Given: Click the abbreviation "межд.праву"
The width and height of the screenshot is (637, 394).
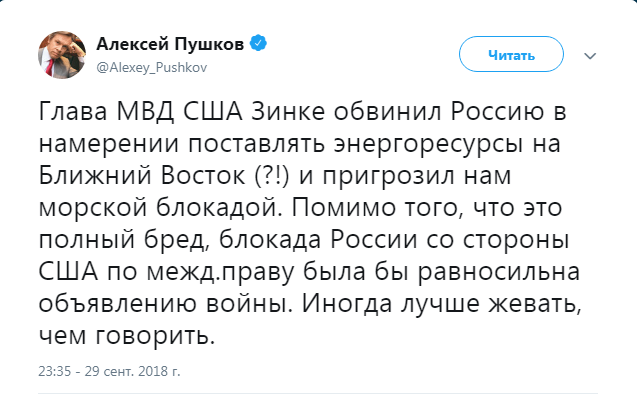Looking at the screenshot, I should point(220,272).
